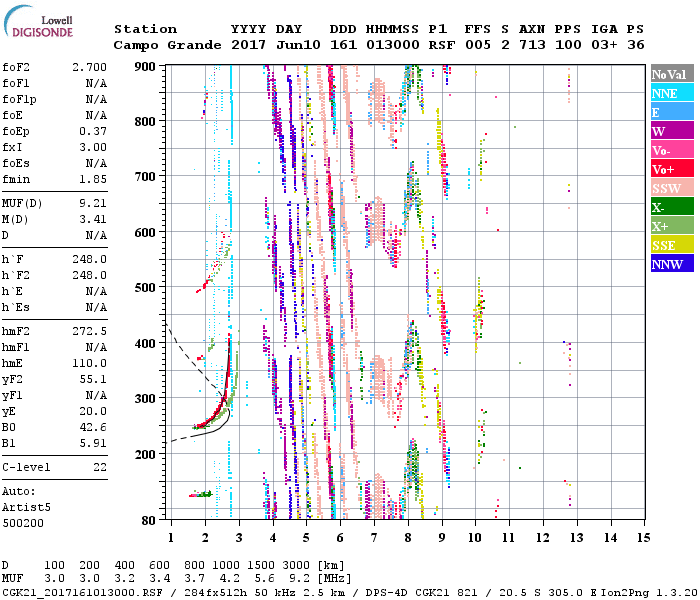Click the MUF 9.2 table value
The width and height of the screenshot is (700, 600).
(300, 579)
